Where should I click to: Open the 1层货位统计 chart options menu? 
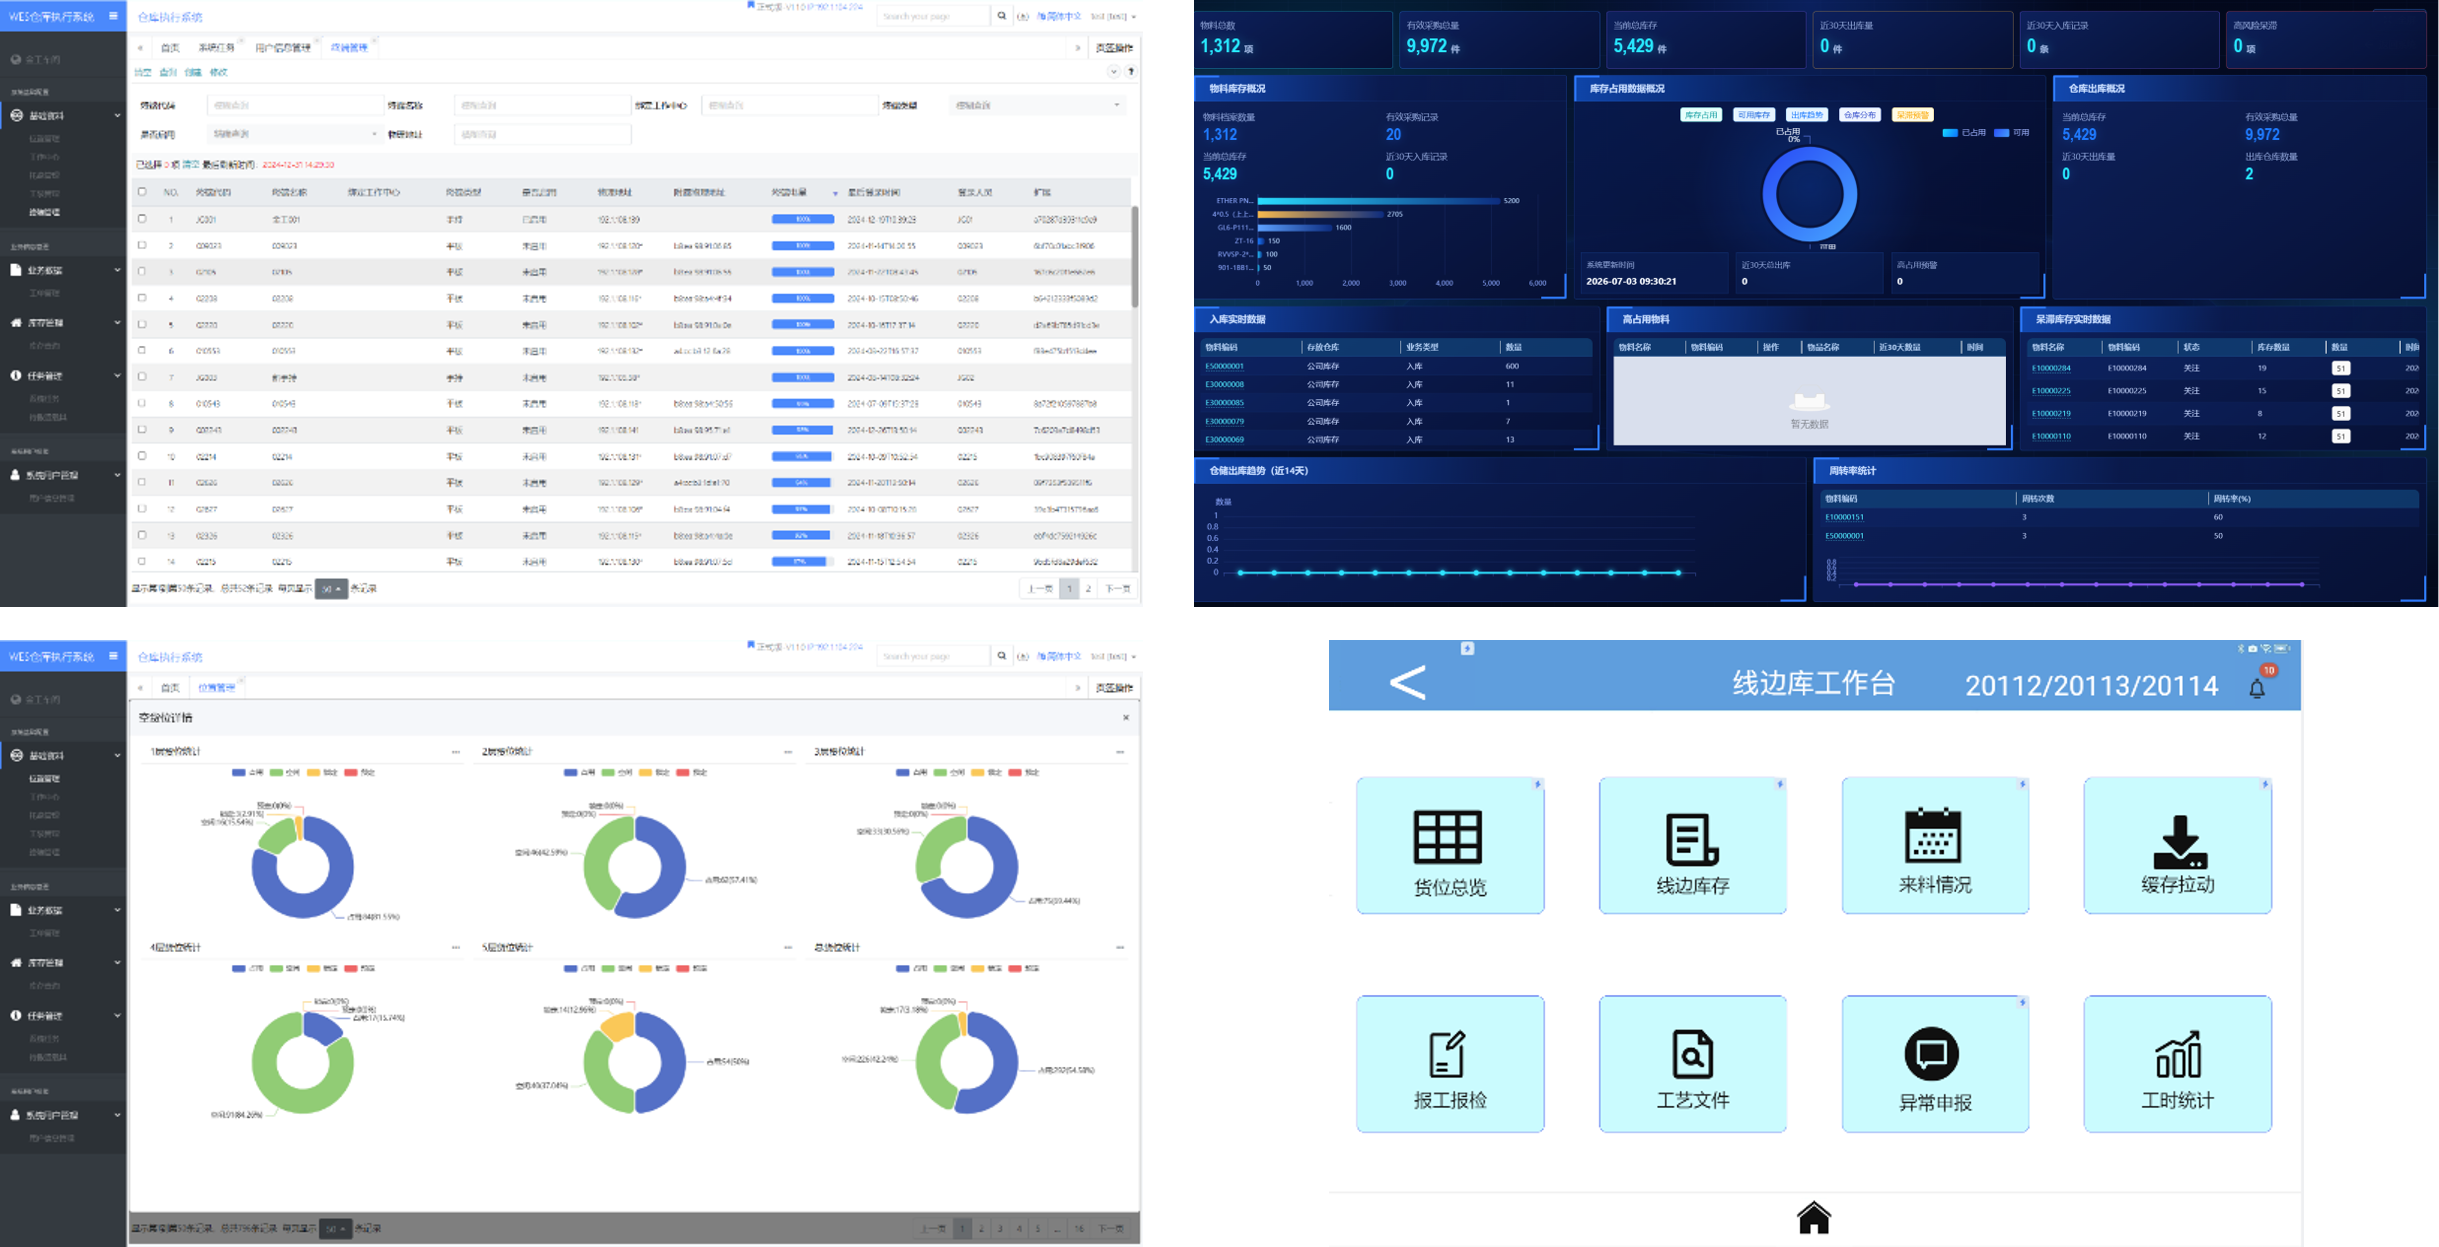[x=456, y=751]
